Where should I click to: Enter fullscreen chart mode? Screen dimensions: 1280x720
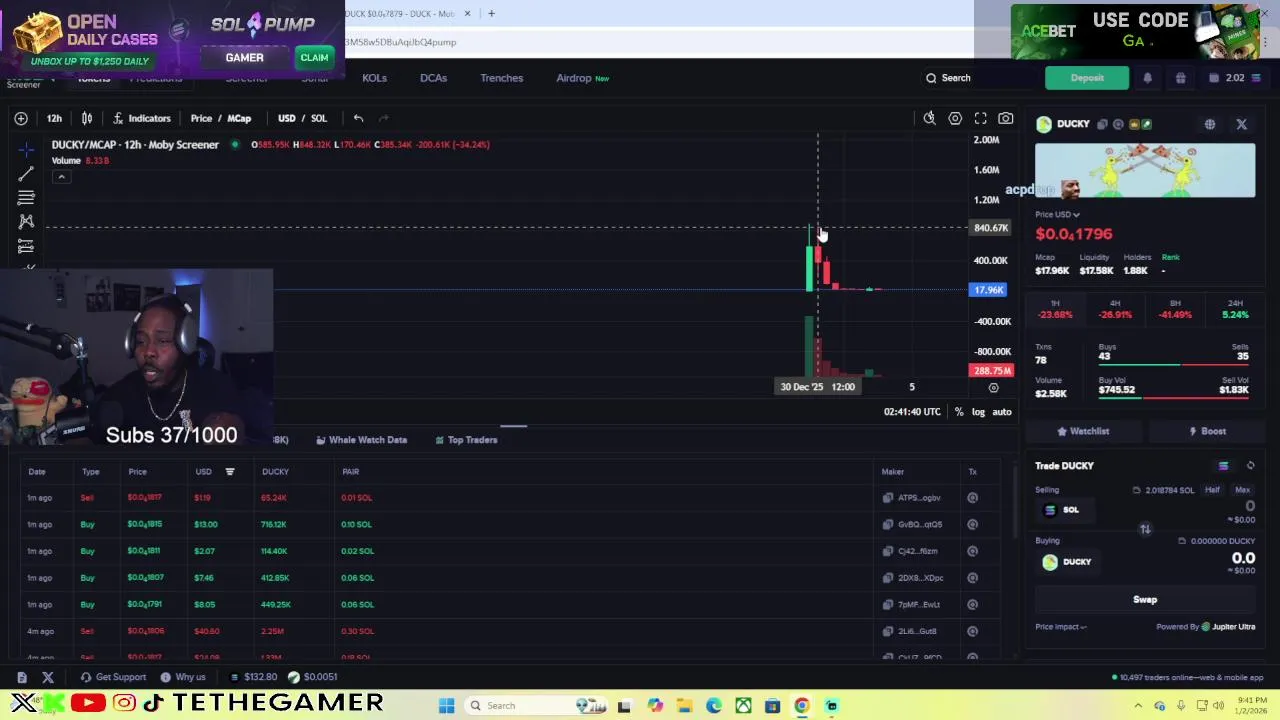[981, 118]
